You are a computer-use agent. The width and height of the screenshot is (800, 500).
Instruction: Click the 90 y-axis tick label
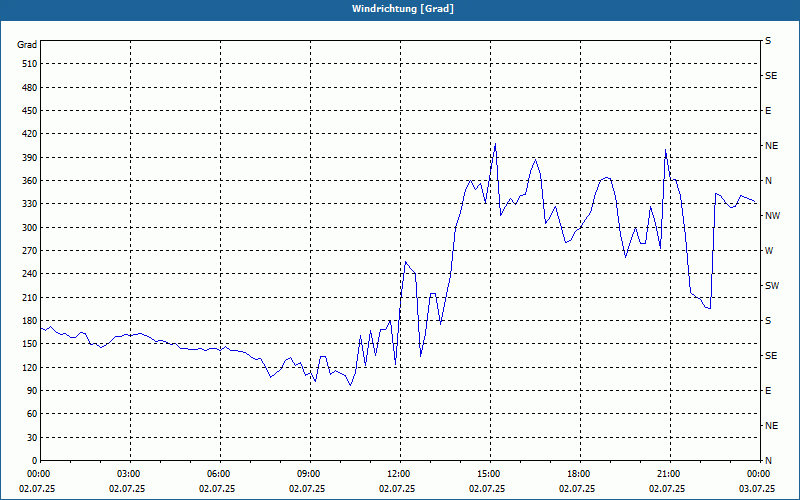32,390
